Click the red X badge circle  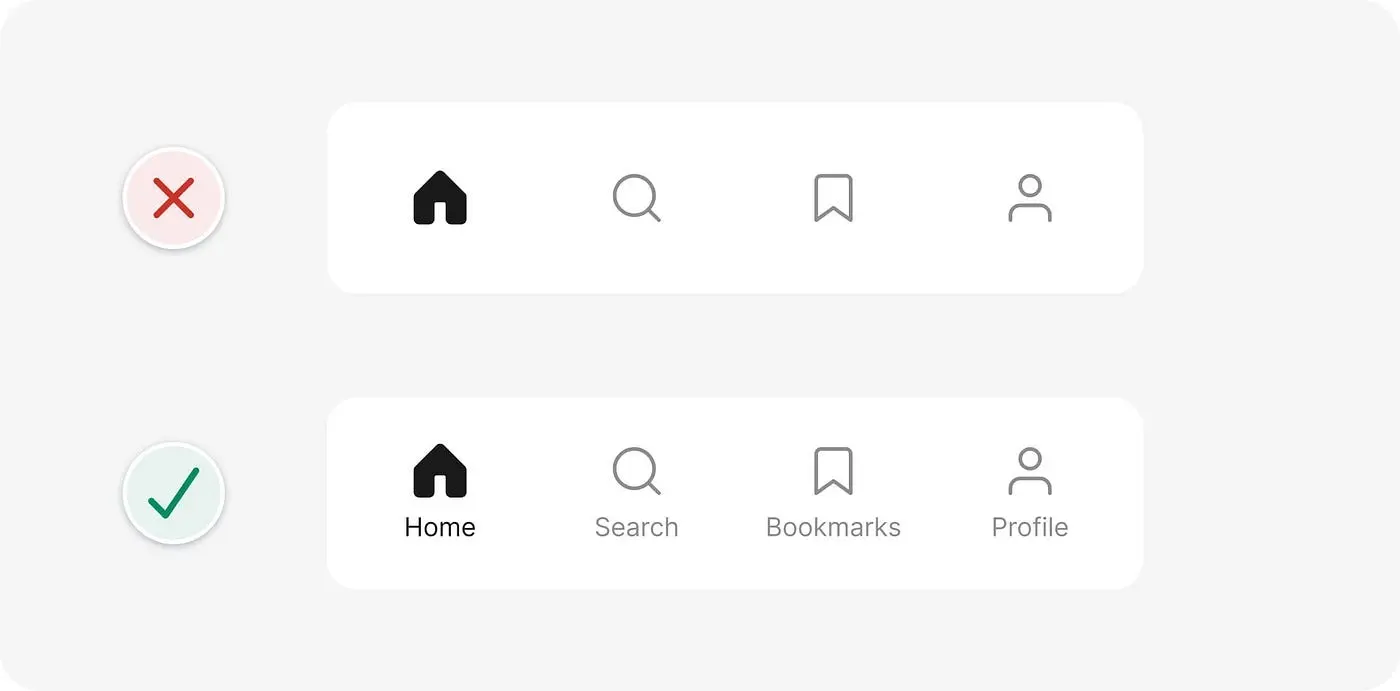tap(174, 198)
